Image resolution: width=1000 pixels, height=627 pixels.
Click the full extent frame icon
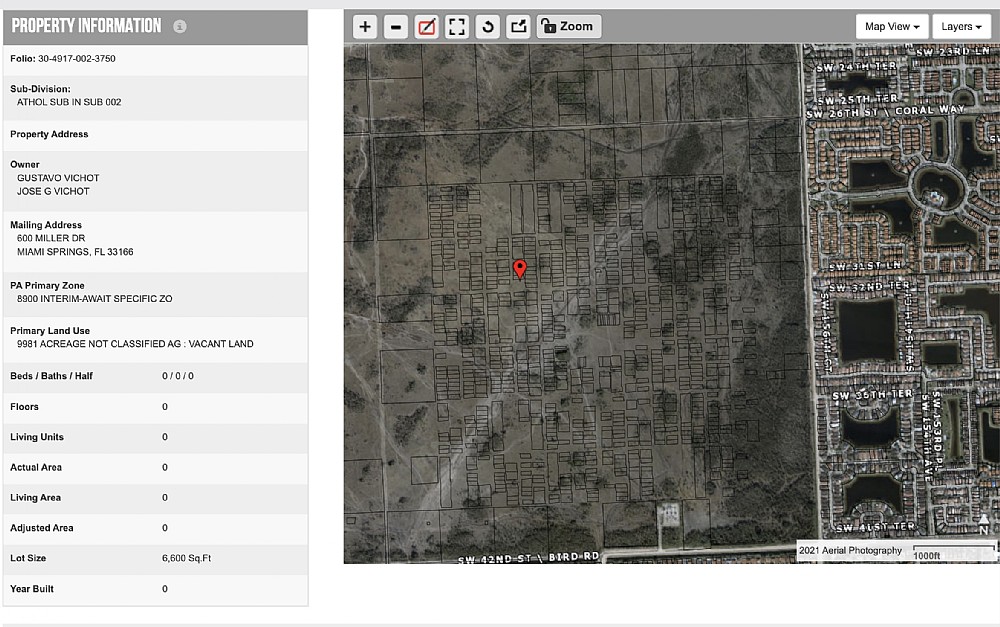point(457,27)
